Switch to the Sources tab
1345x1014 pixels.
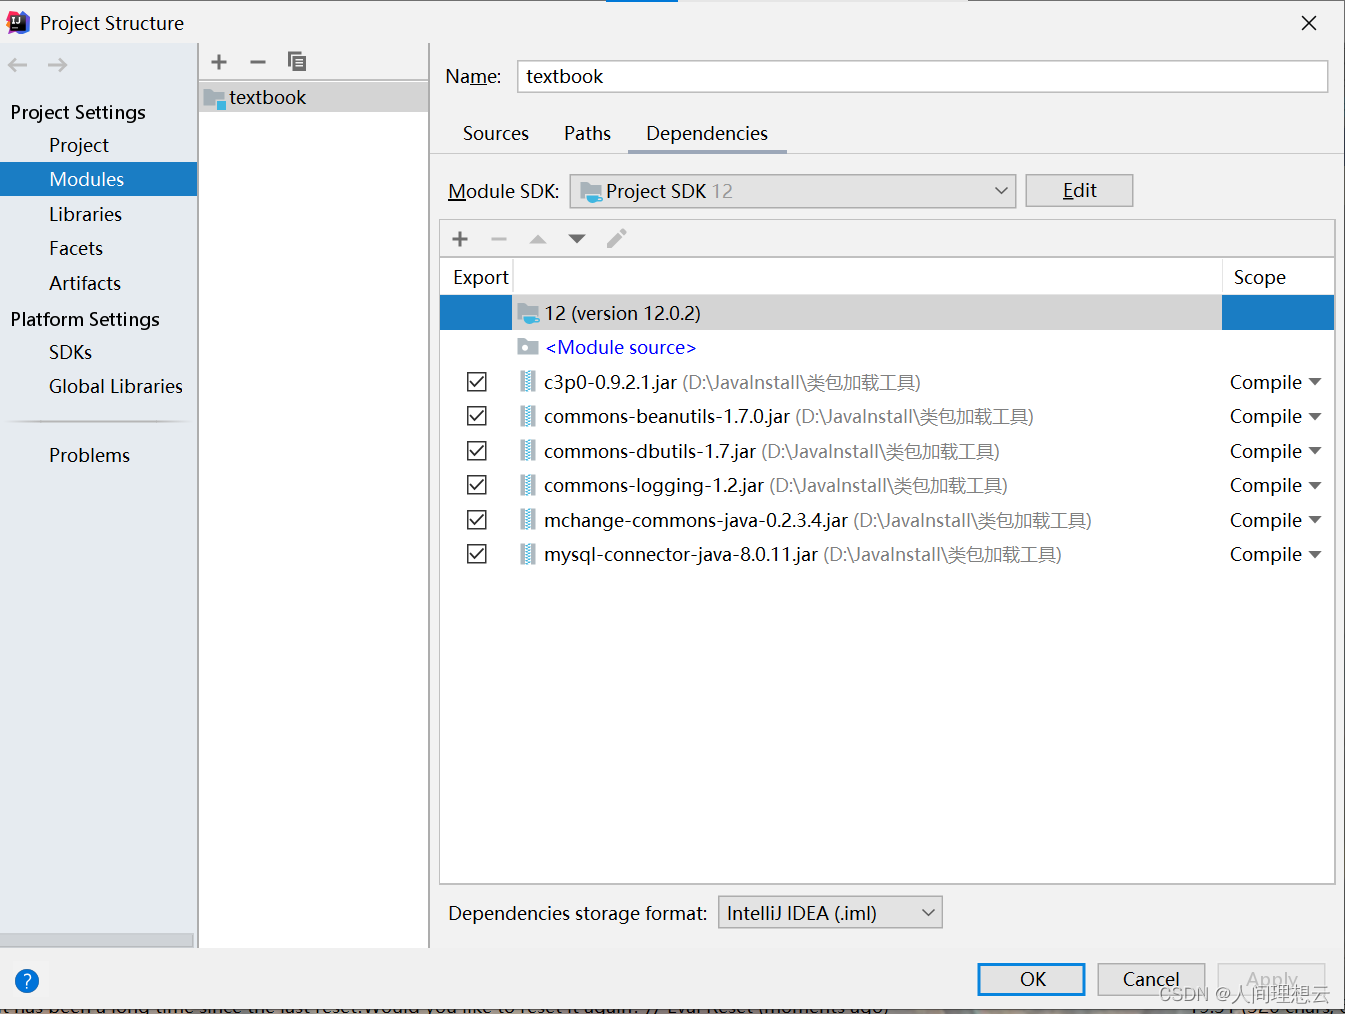coord(496,133)
